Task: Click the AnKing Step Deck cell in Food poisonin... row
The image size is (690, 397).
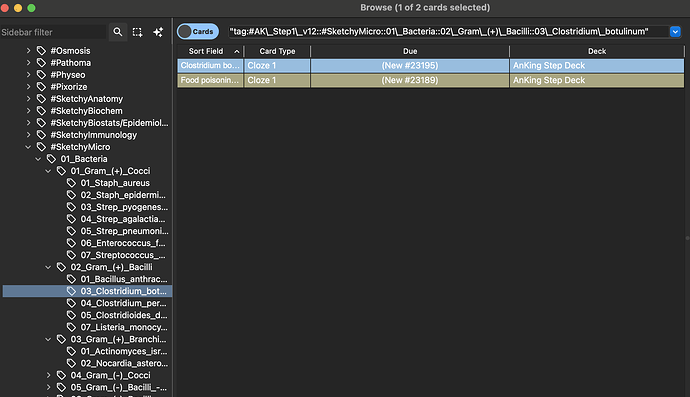Action: pyautogui.click(x=597, y=80)
